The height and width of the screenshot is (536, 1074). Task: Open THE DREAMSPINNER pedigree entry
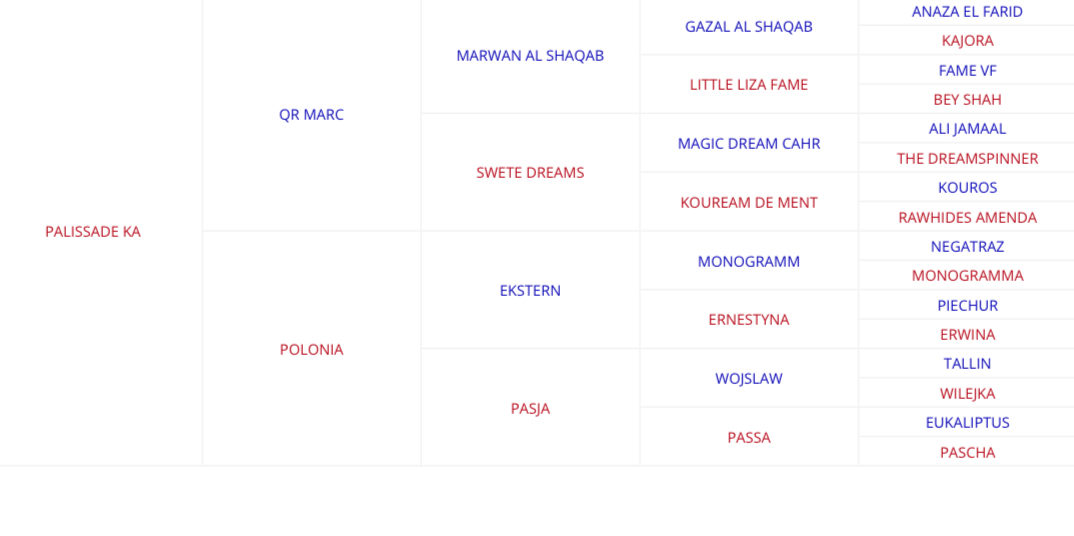click(967, 159)
